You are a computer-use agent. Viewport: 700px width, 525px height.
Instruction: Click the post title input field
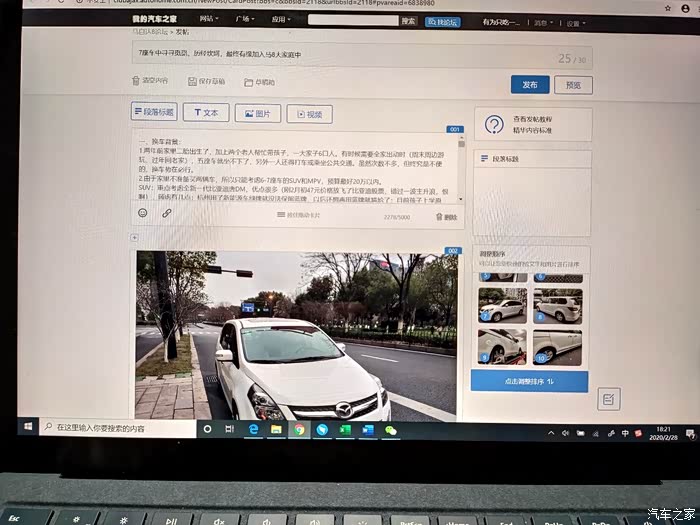click(362, 56)
